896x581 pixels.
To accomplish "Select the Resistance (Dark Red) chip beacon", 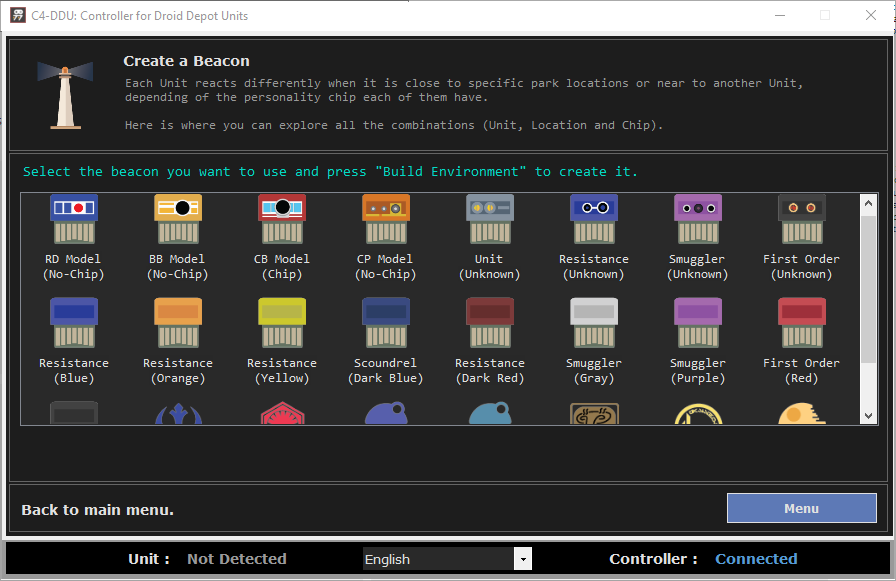I will (x=490, y=342).
